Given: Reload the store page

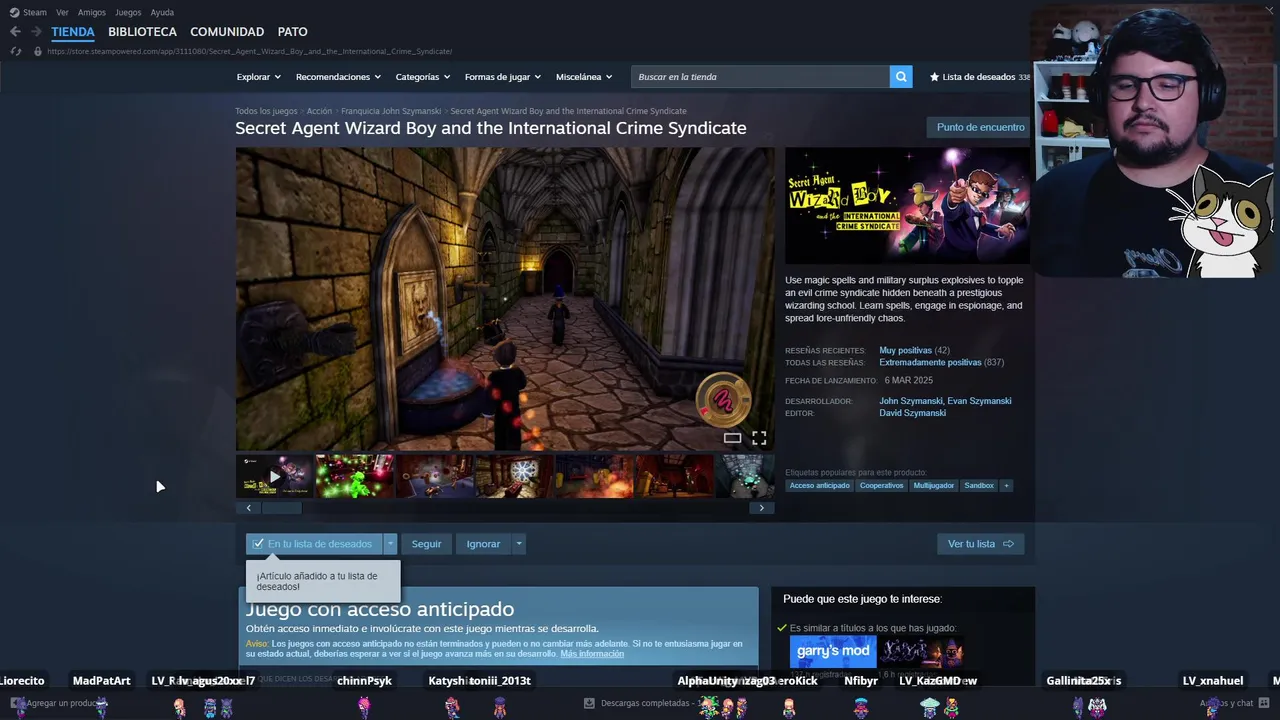Looking at the screenshot, I should (15, 51).
